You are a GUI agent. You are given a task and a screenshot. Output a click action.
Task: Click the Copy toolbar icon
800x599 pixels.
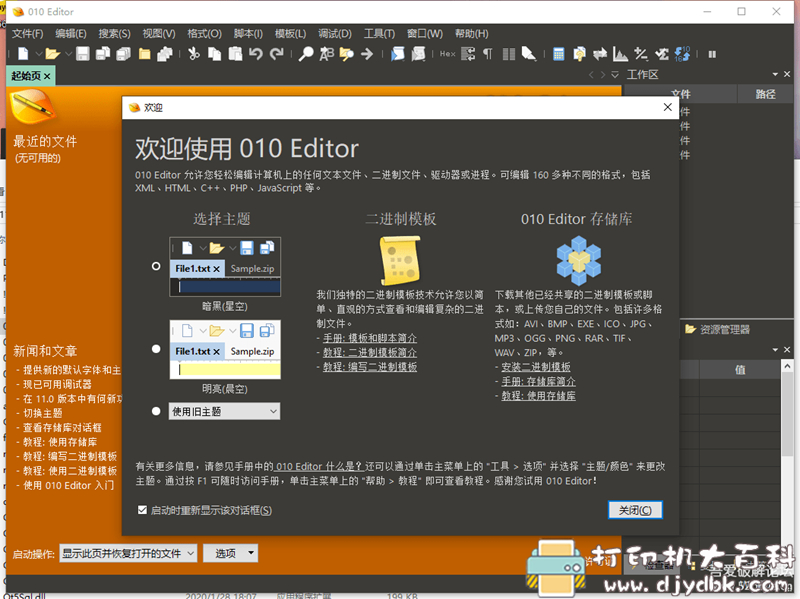[x=215, y=54]
